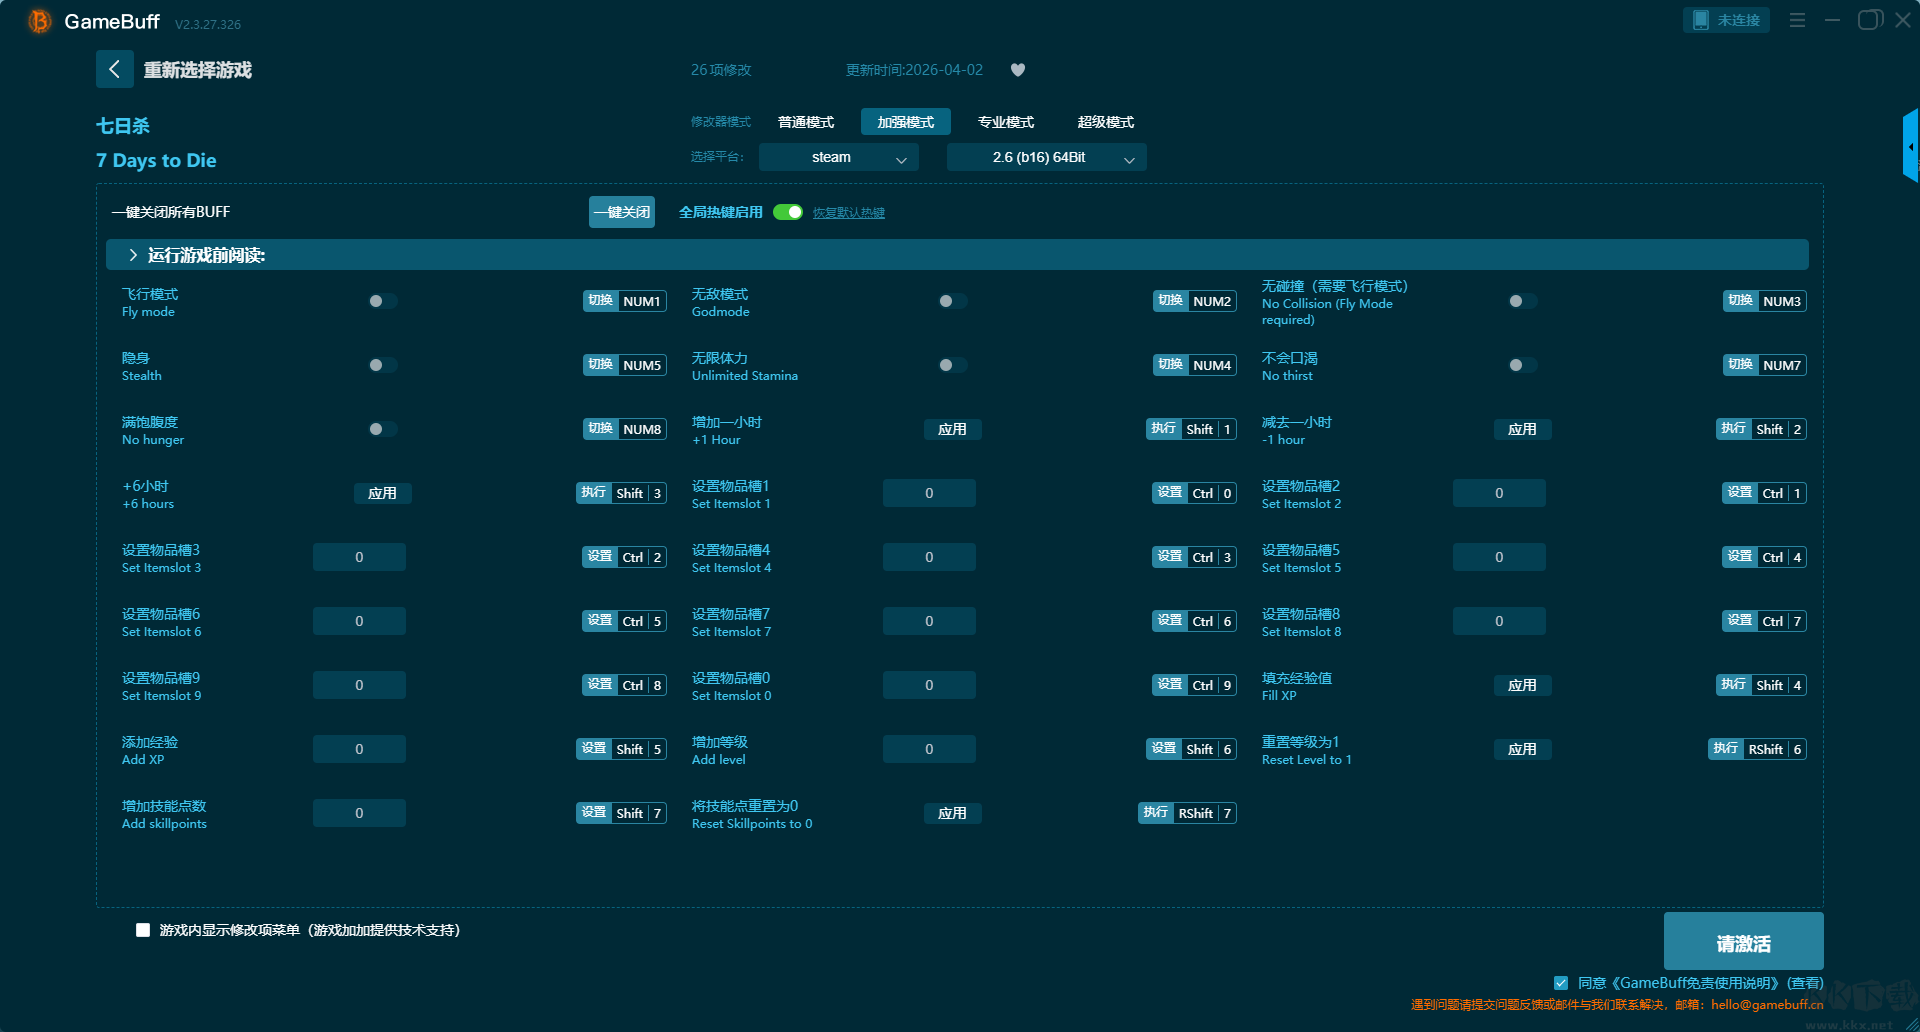1920x1032 pixels.
Task: Disable the global hotkey toggle
Action: pyautogui.click(x=788, y=212)
